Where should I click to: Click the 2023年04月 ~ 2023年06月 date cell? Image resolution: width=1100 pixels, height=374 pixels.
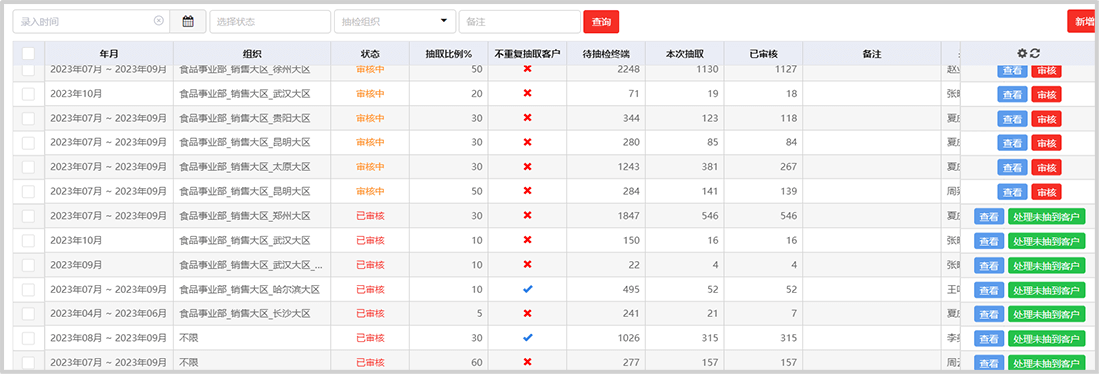[x=109, y=314]
